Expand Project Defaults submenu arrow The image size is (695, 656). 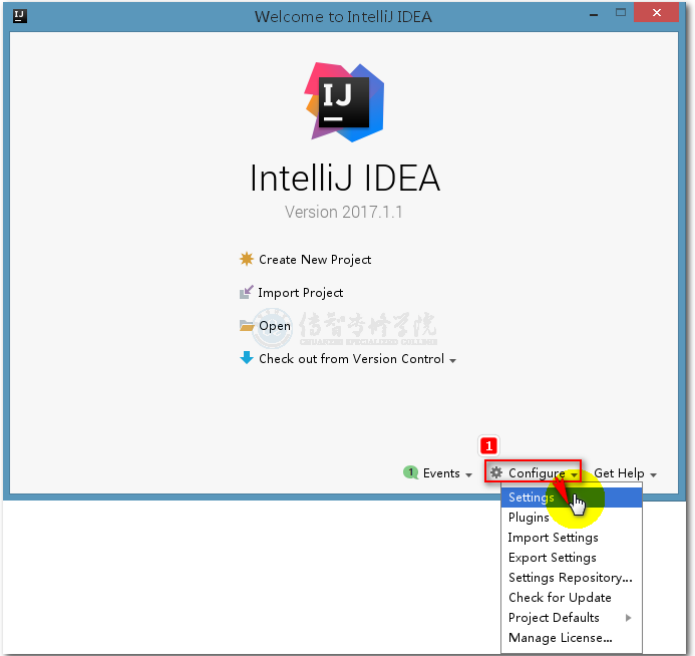click(x=628, y=617)
